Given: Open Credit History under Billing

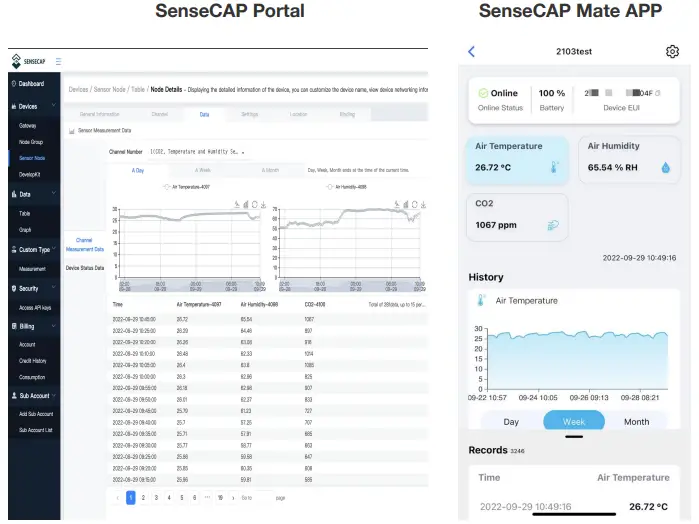Looking at the screenshot, I should (33, 361).
